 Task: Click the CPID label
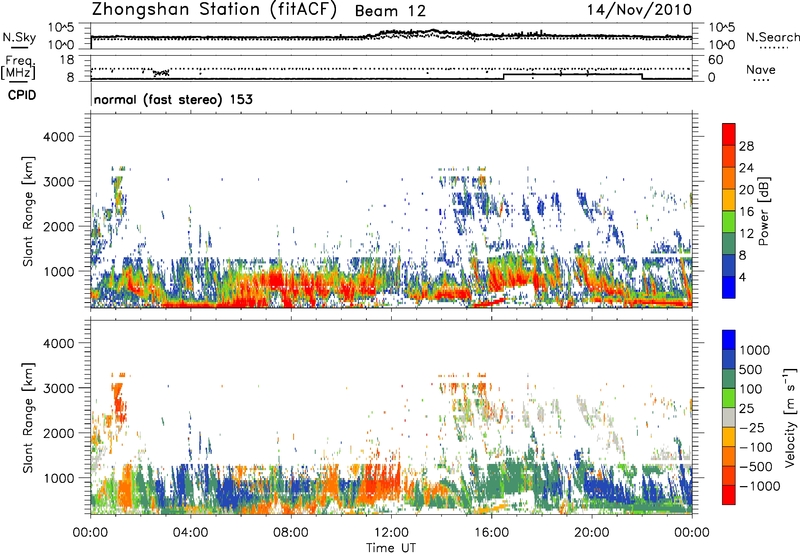(22, 95)
